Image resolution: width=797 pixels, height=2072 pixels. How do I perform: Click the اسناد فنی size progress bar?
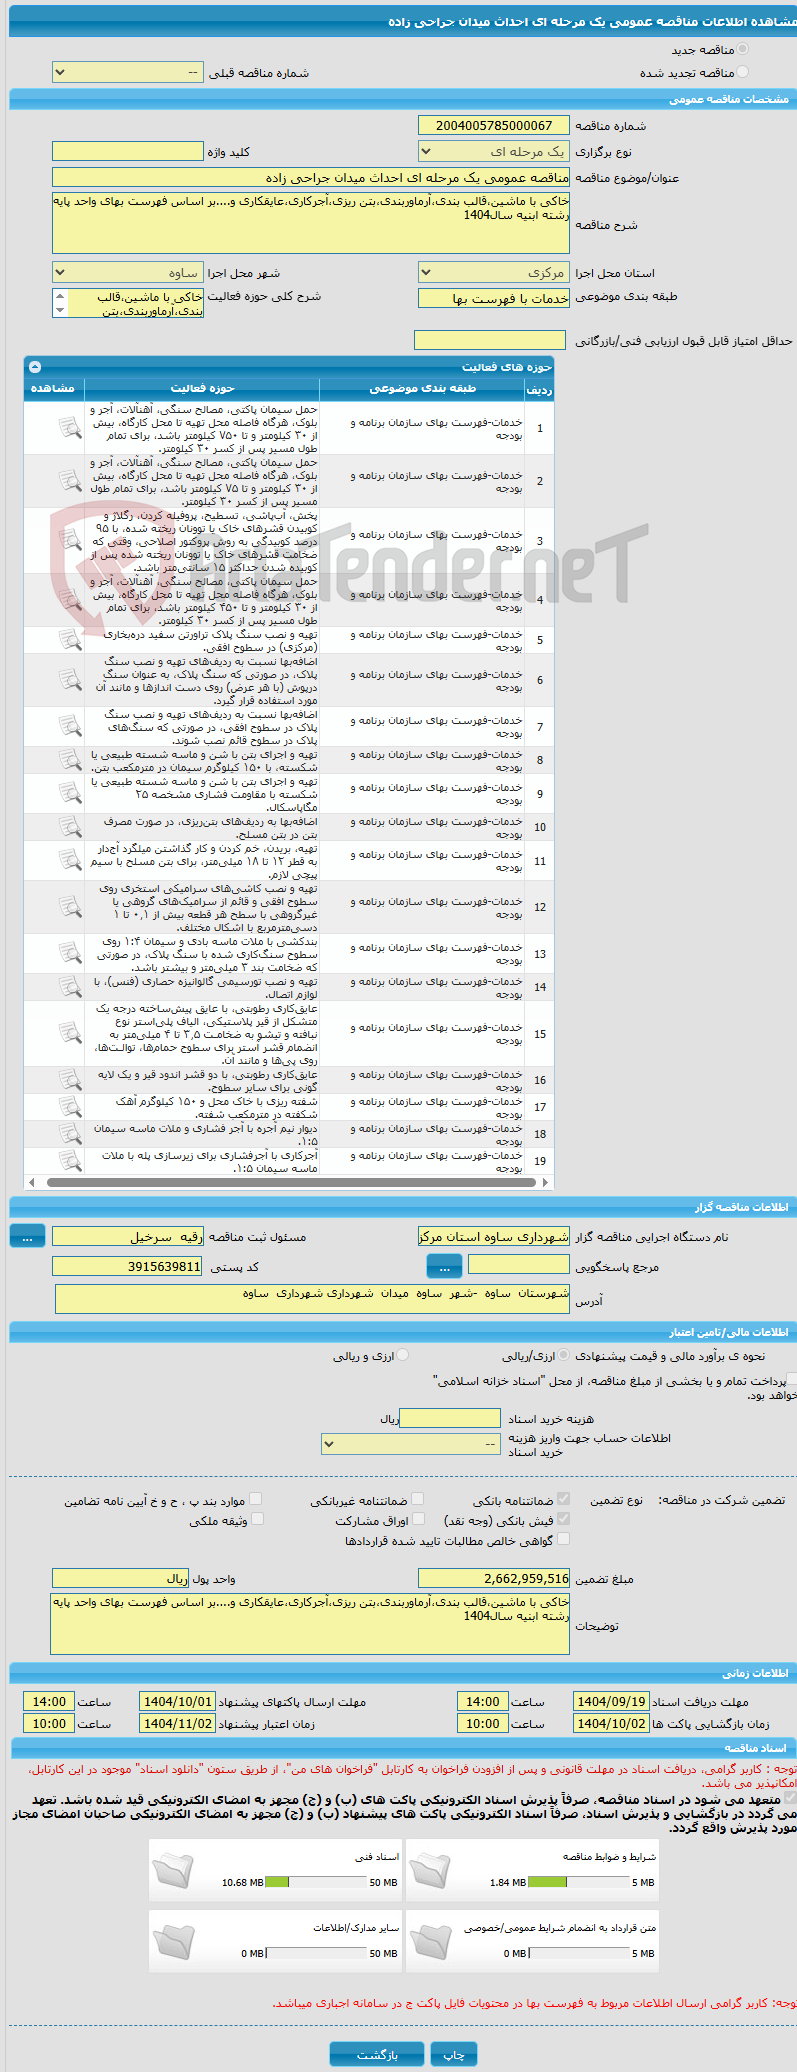pyautogui.click(x=316, y=1882)
